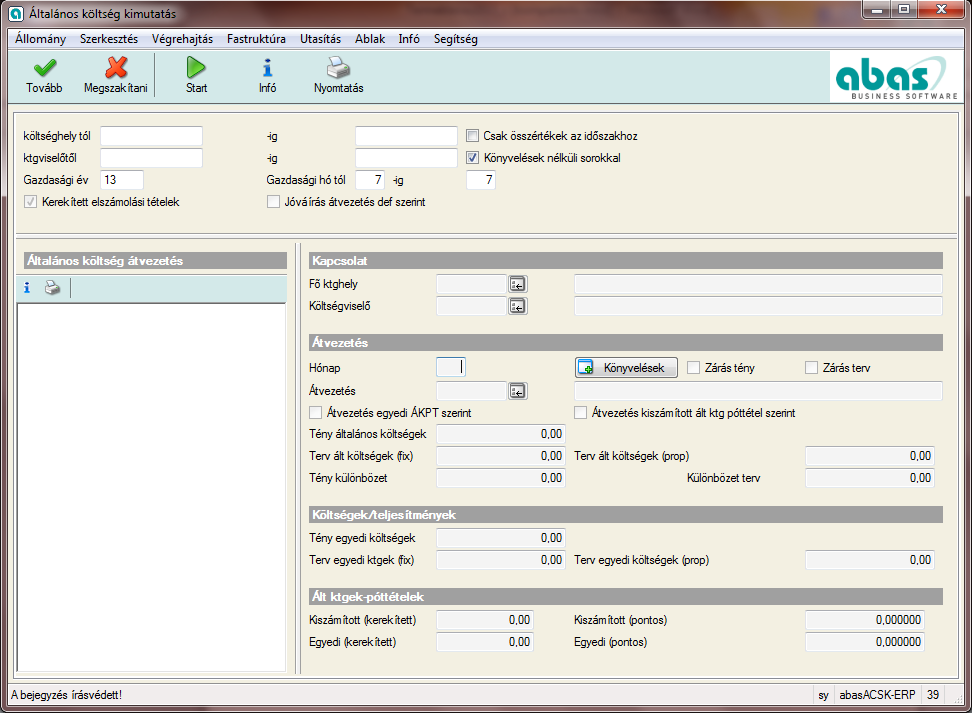Click the Tény különbözet value field
The image size is (972, 713).
pos(501,478)
